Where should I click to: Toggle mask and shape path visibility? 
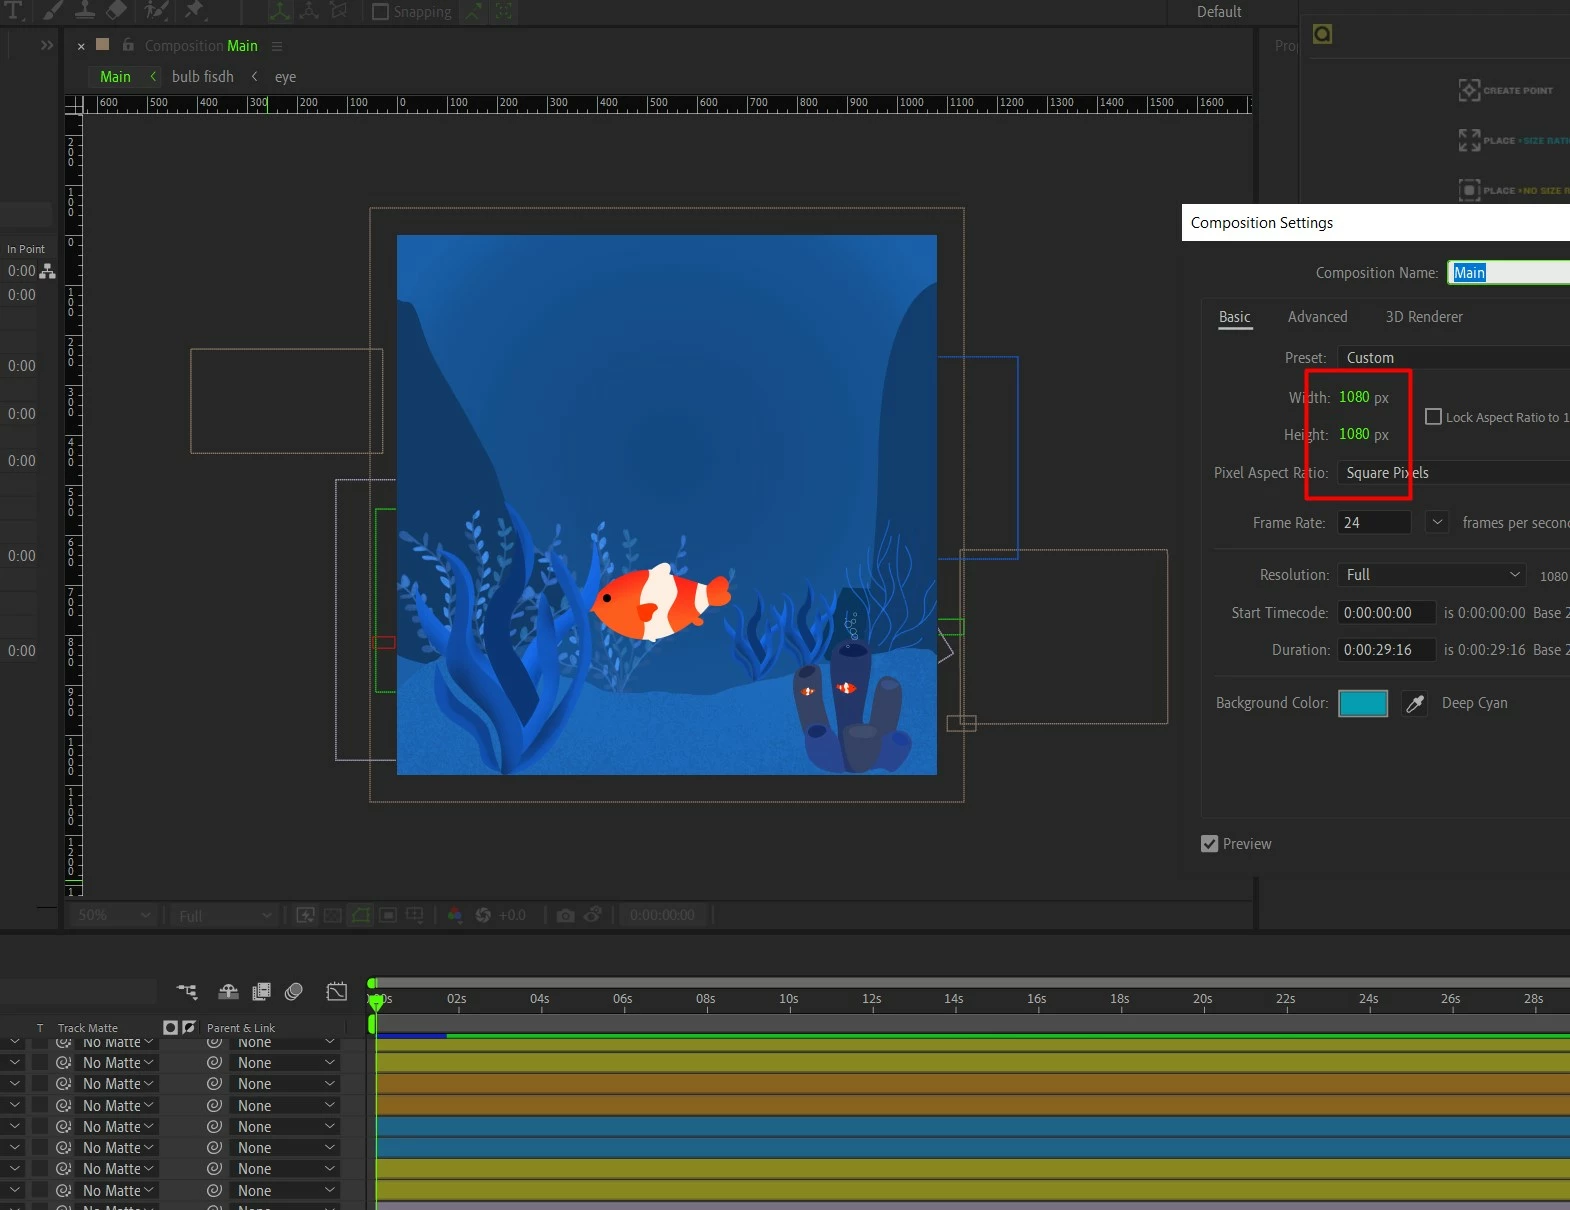(361, 915)
